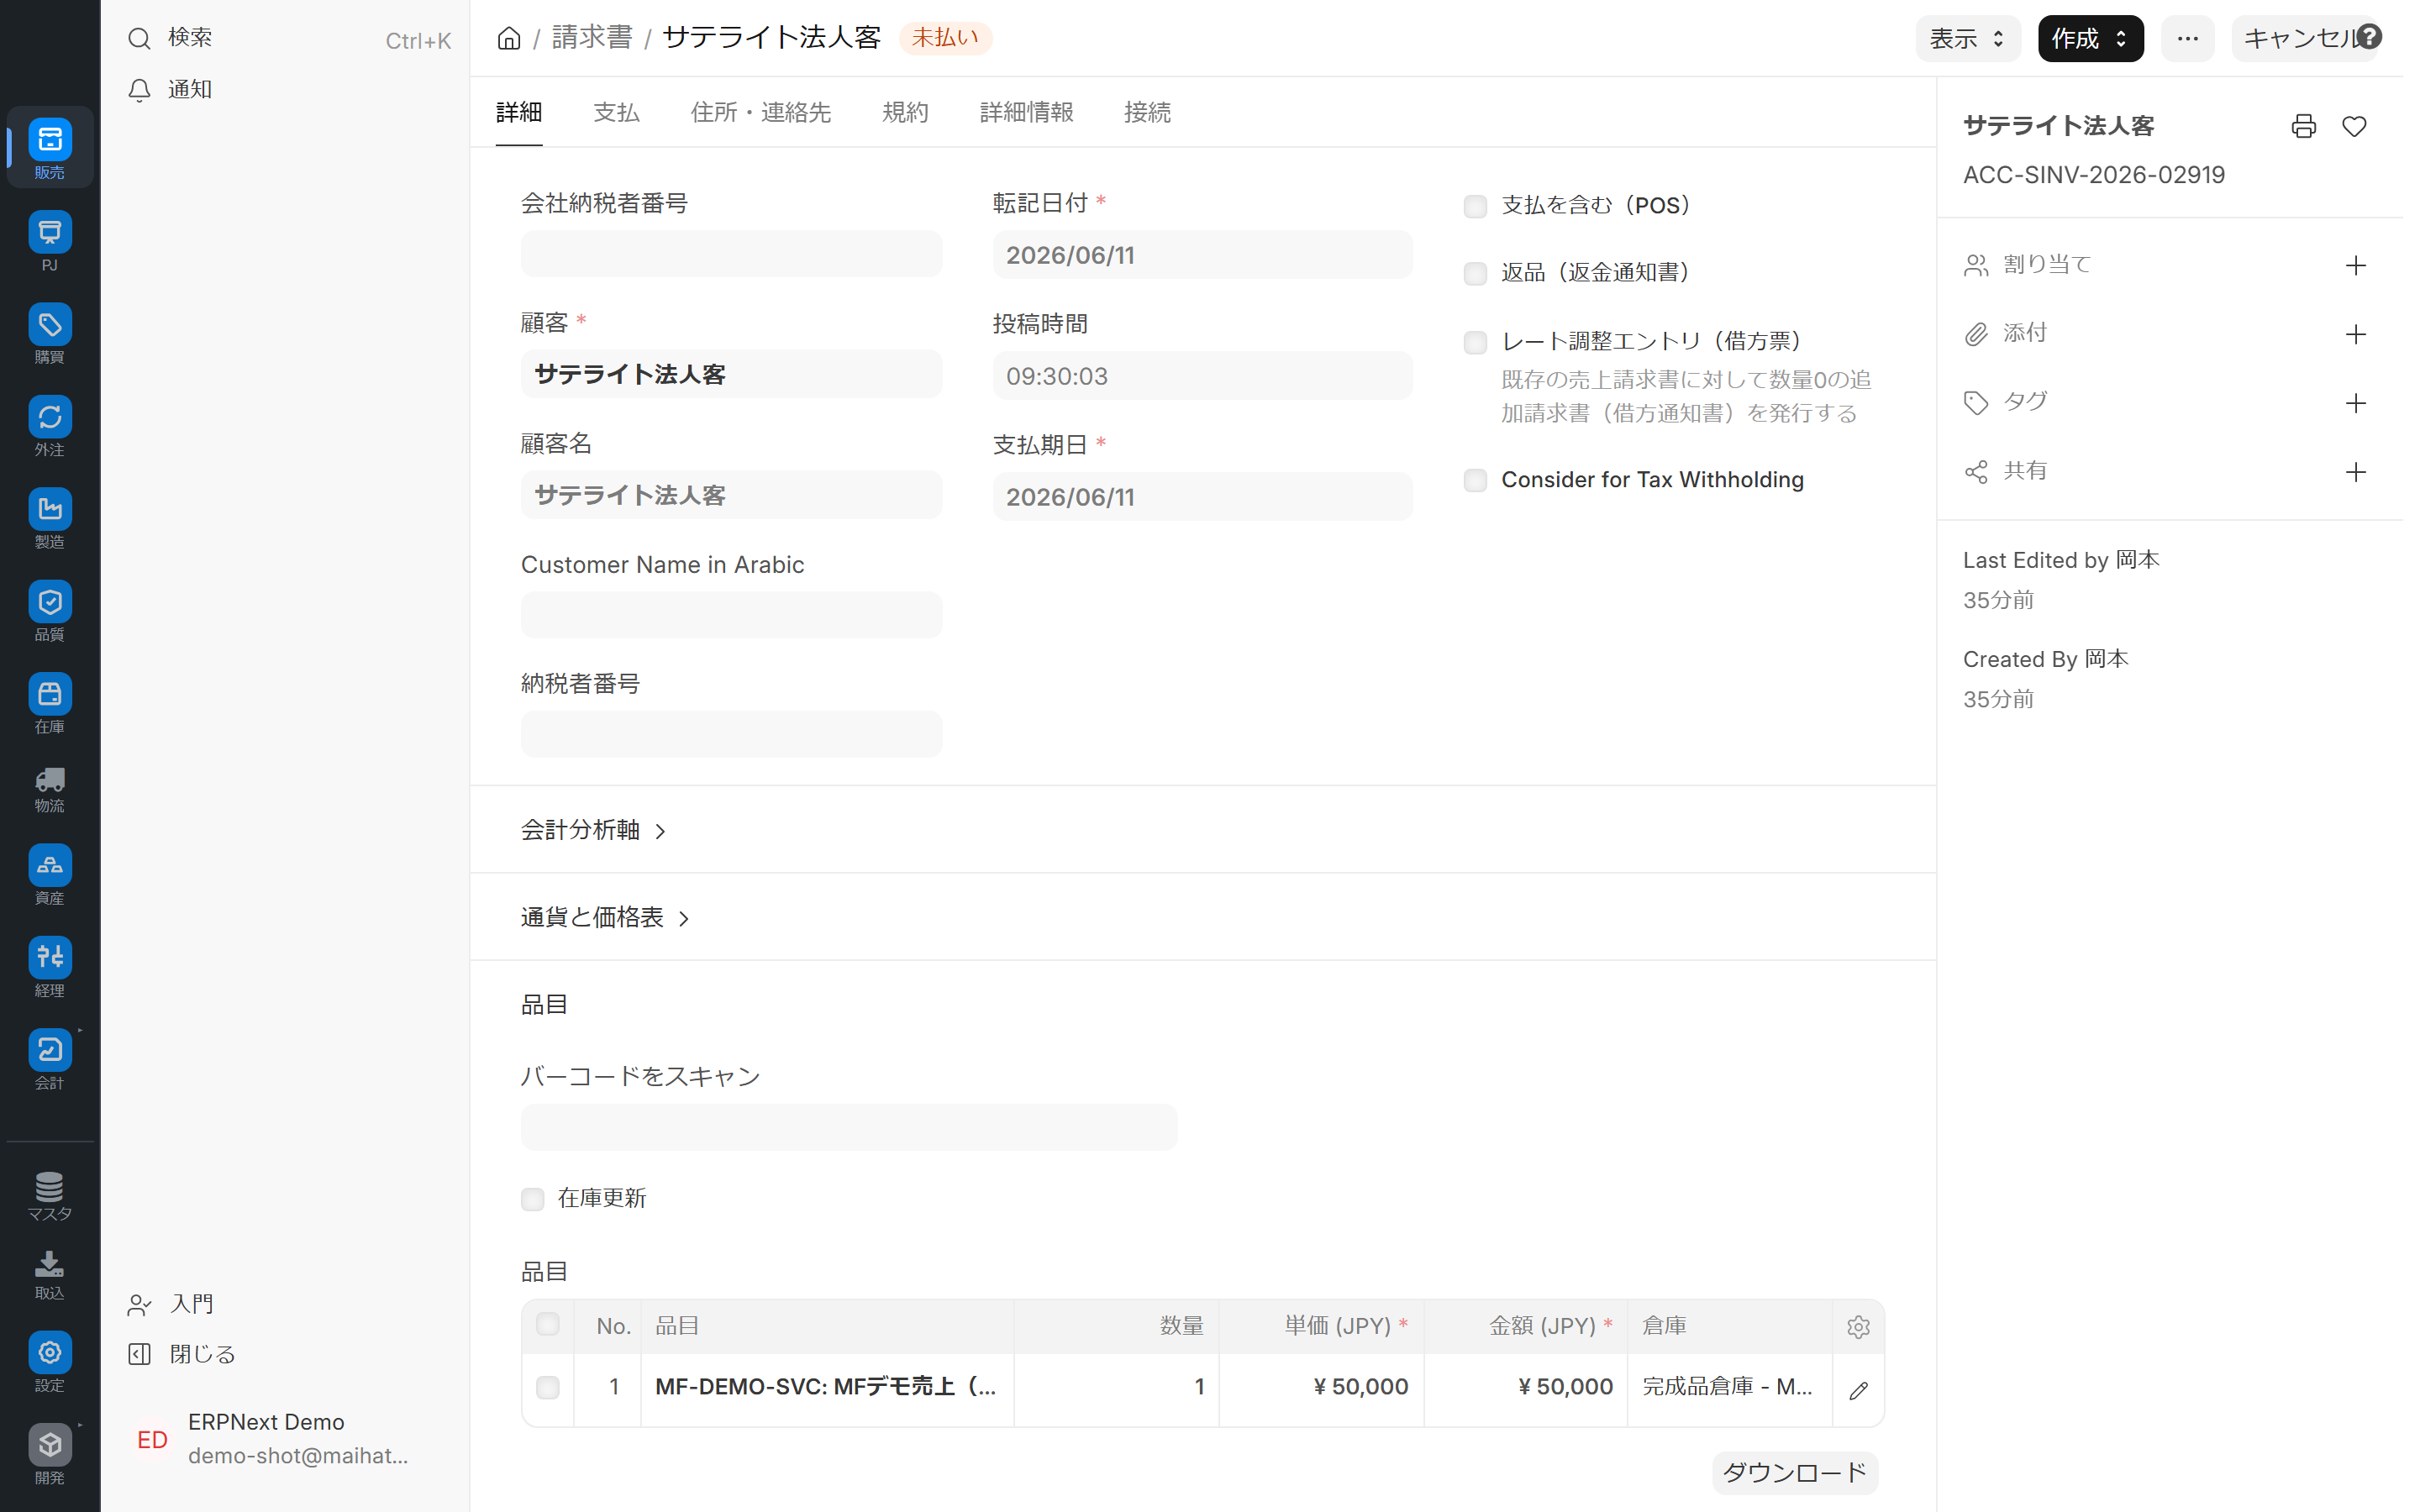Click item cell MF-DEMO-SVC in row 1
The height and width of the screenshot is (1512, 2420).
826,1388
